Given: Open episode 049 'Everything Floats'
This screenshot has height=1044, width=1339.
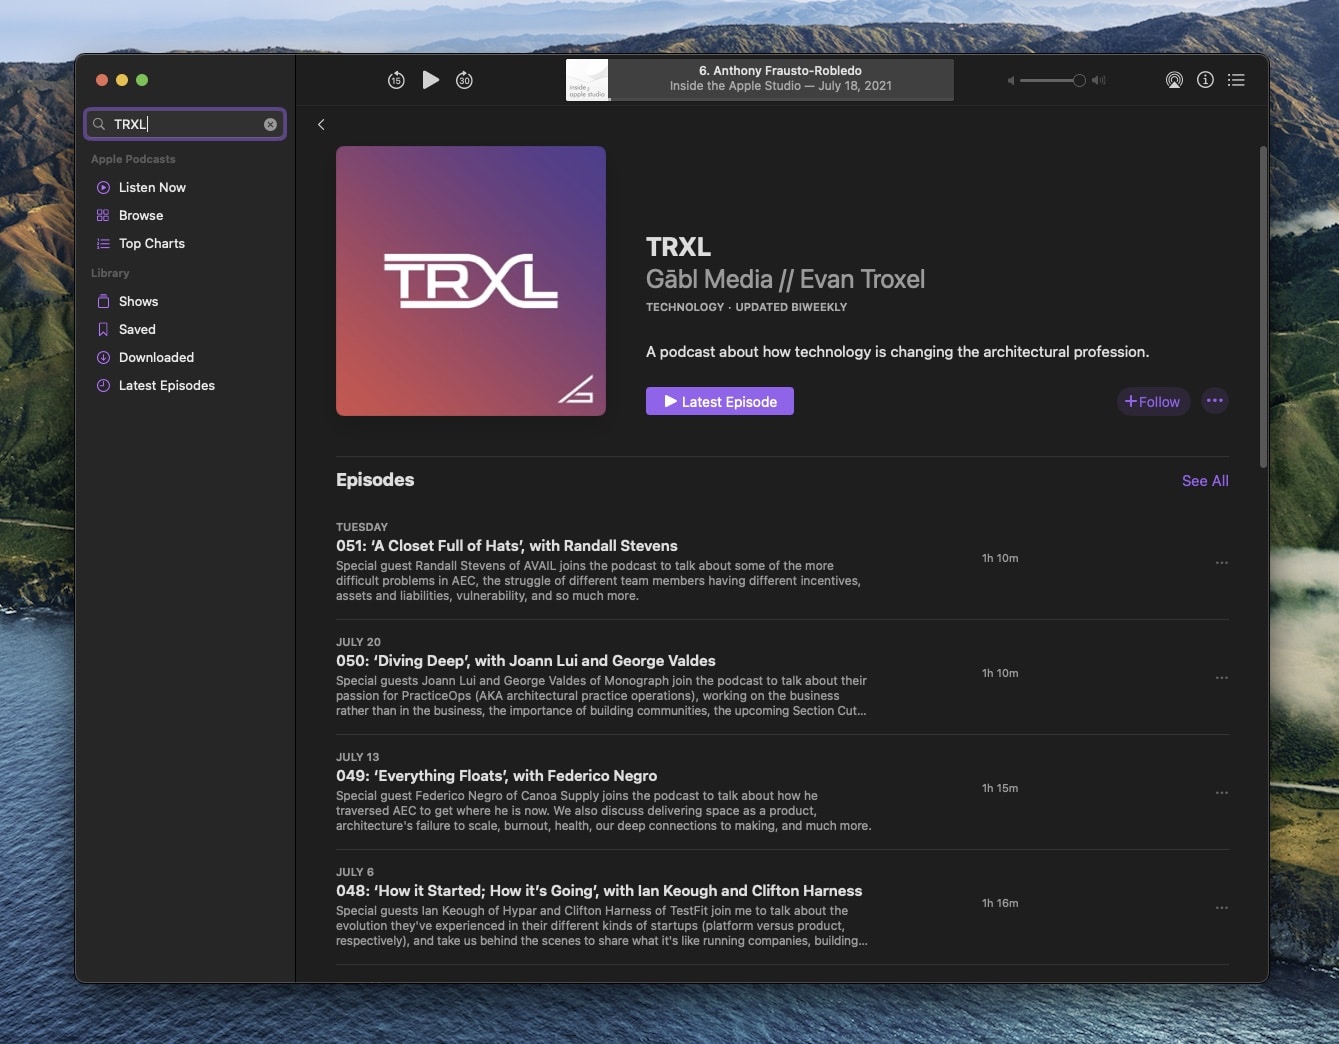Looking at the screenshot, I should tap(497, 776).
